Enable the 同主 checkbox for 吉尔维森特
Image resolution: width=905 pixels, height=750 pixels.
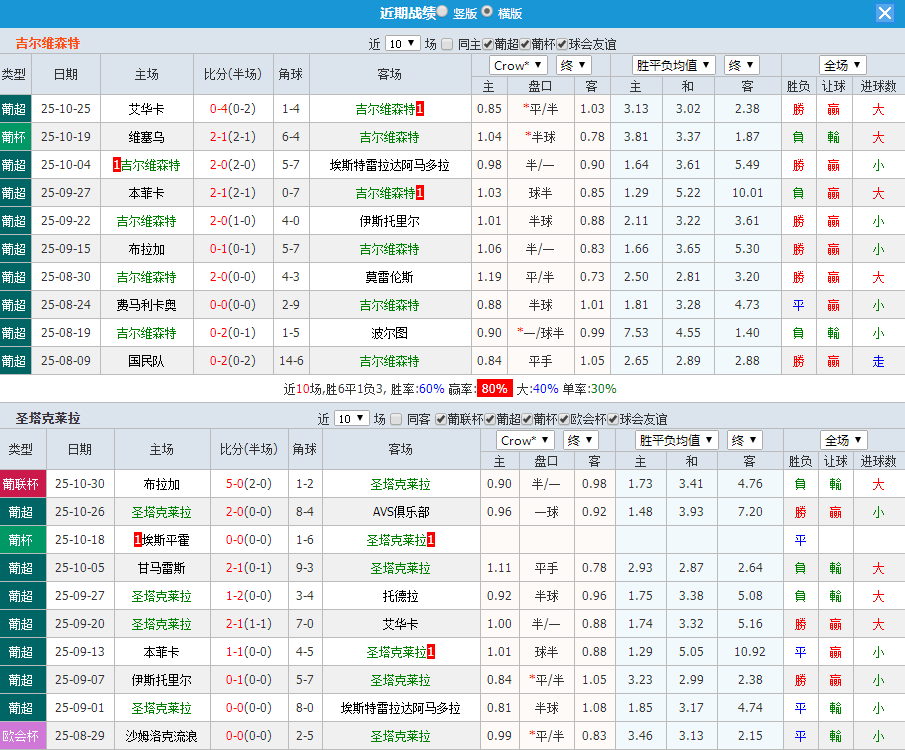pos(445,44)
